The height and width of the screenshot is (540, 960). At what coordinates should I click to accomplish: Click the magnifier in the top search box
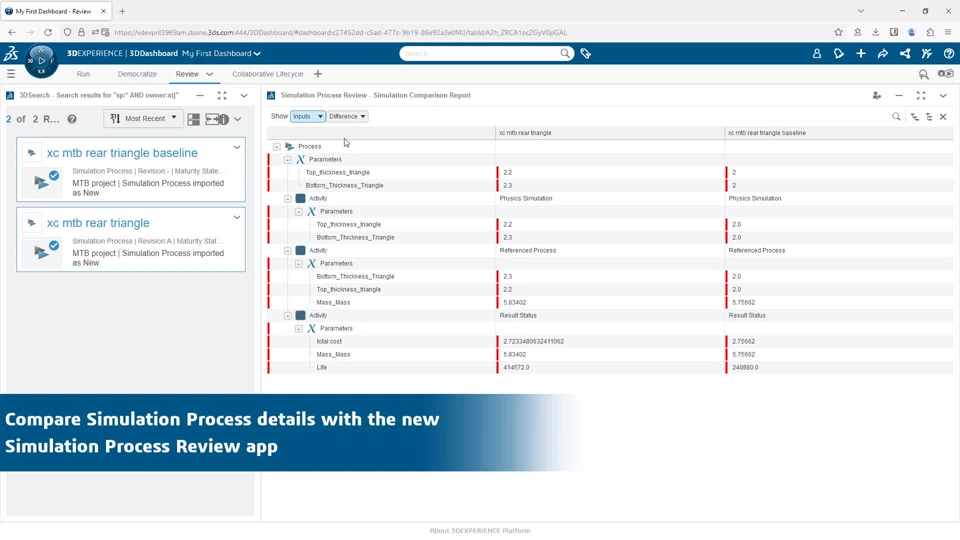tap(564, 53)
